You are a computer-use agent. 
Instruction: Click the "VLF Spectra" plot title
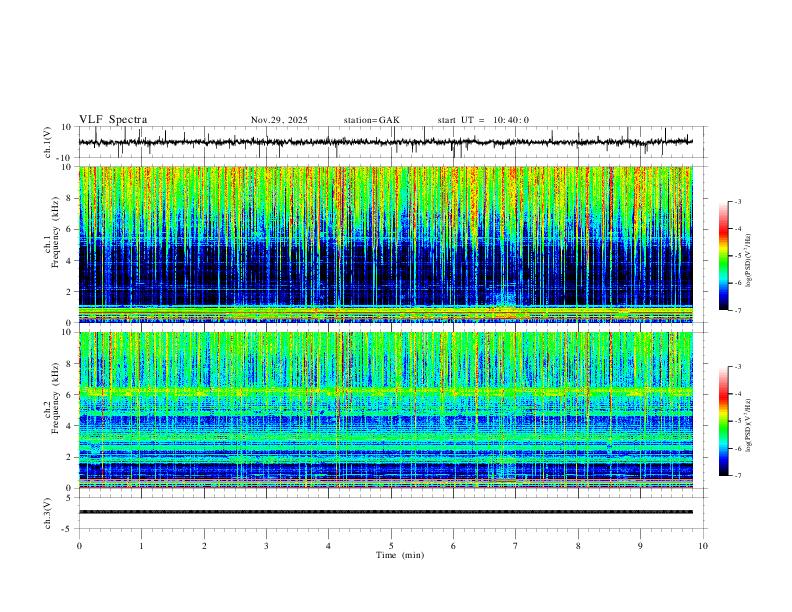[x=113, y=120]
